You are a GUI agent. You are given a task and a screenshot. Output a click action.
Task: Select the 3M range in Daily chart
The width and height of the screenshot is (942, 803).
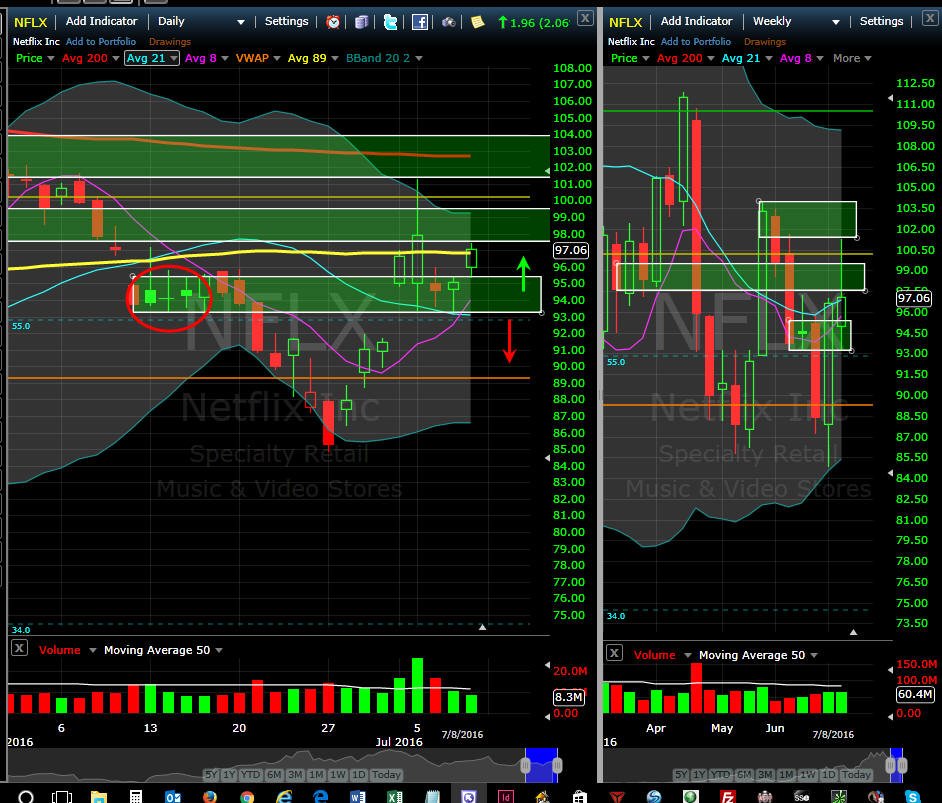pyautogui.click(x=295, y=775)
